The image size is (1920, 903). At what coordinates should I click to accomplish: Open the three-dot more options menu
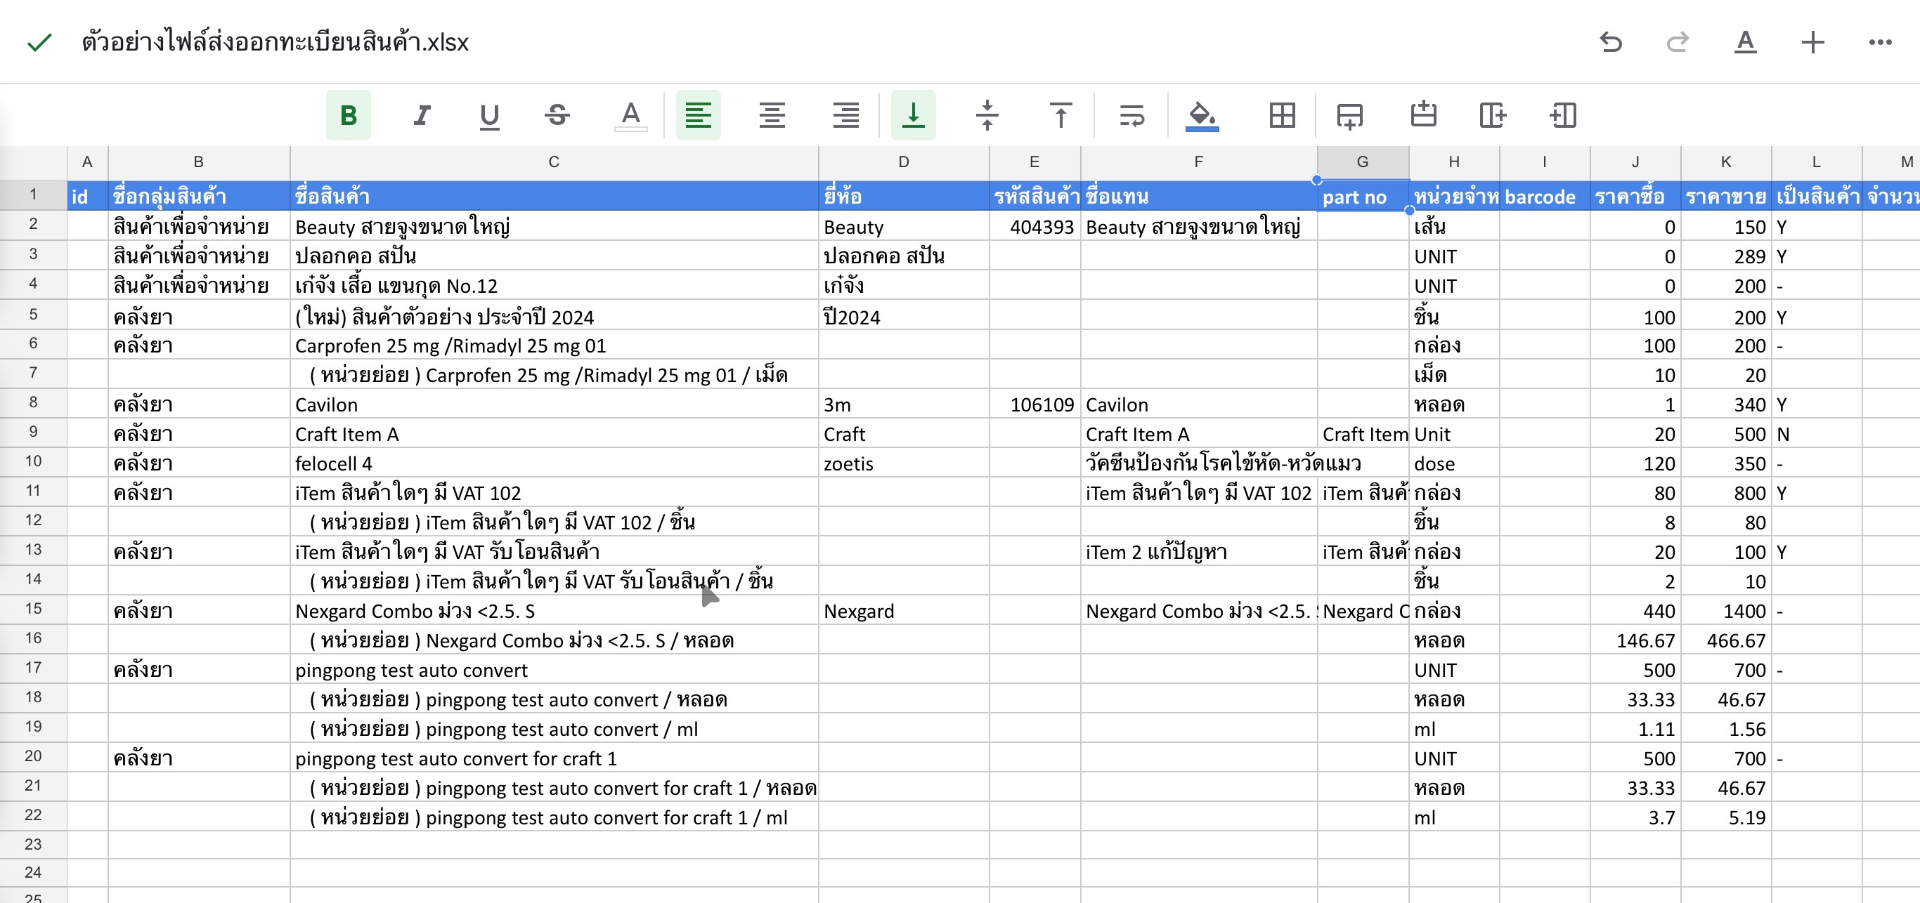[x=1880, y=42]
